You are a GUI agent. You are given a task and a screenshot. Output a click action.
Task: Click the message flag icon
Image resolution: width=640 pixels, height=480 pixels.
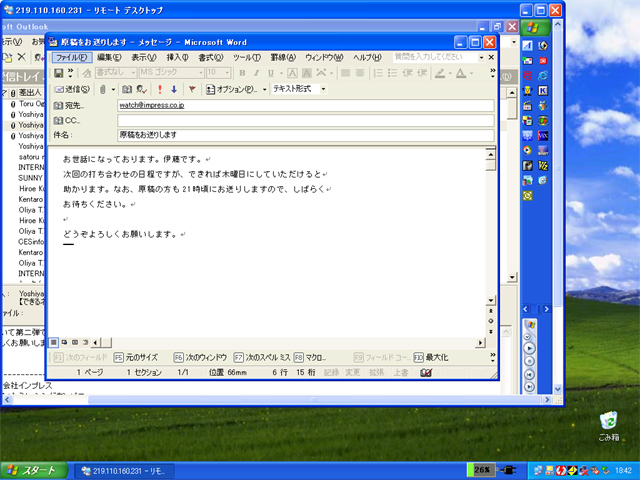pyautogui.click(x=191, y=88)
